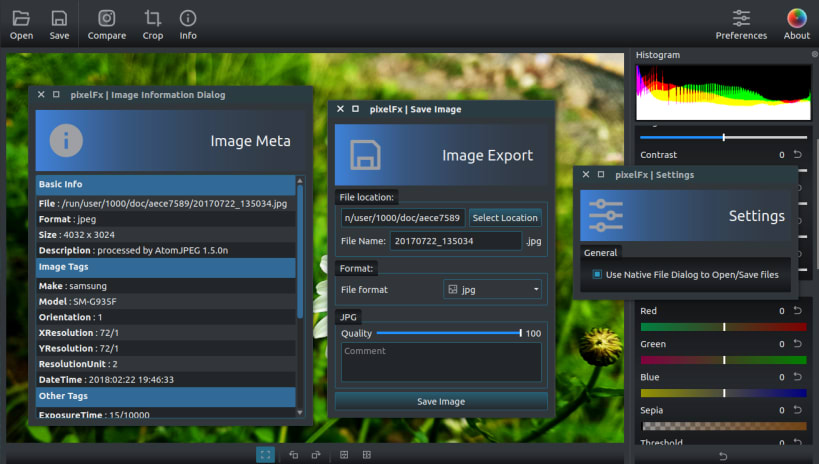The width and height of the screenshot is (819, 464).
Task: Select the General tab in Settings
Action: pos(600,252)
